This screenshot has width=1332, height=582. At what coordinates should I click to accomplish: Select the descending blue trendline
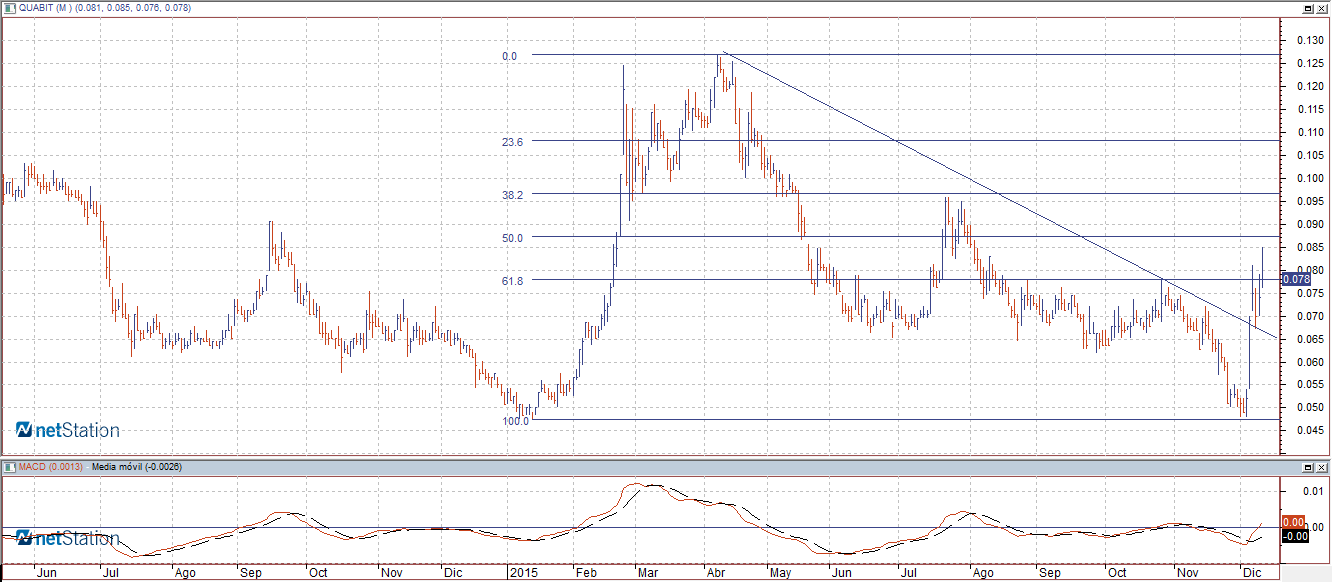tap(1000, 194)
